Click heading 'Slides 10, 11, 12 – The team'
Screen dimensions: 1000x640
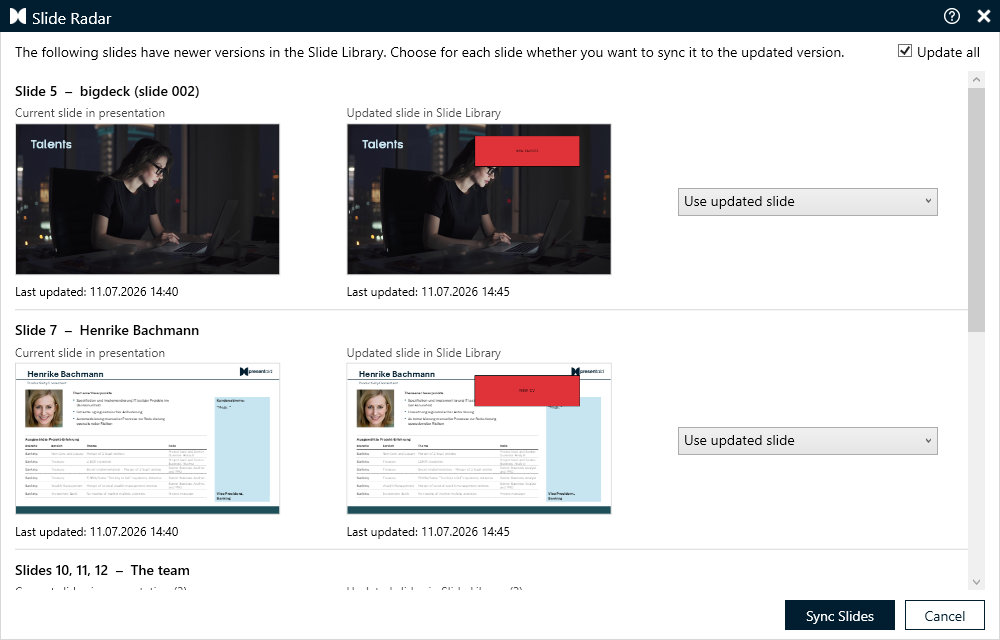(102, 570)
